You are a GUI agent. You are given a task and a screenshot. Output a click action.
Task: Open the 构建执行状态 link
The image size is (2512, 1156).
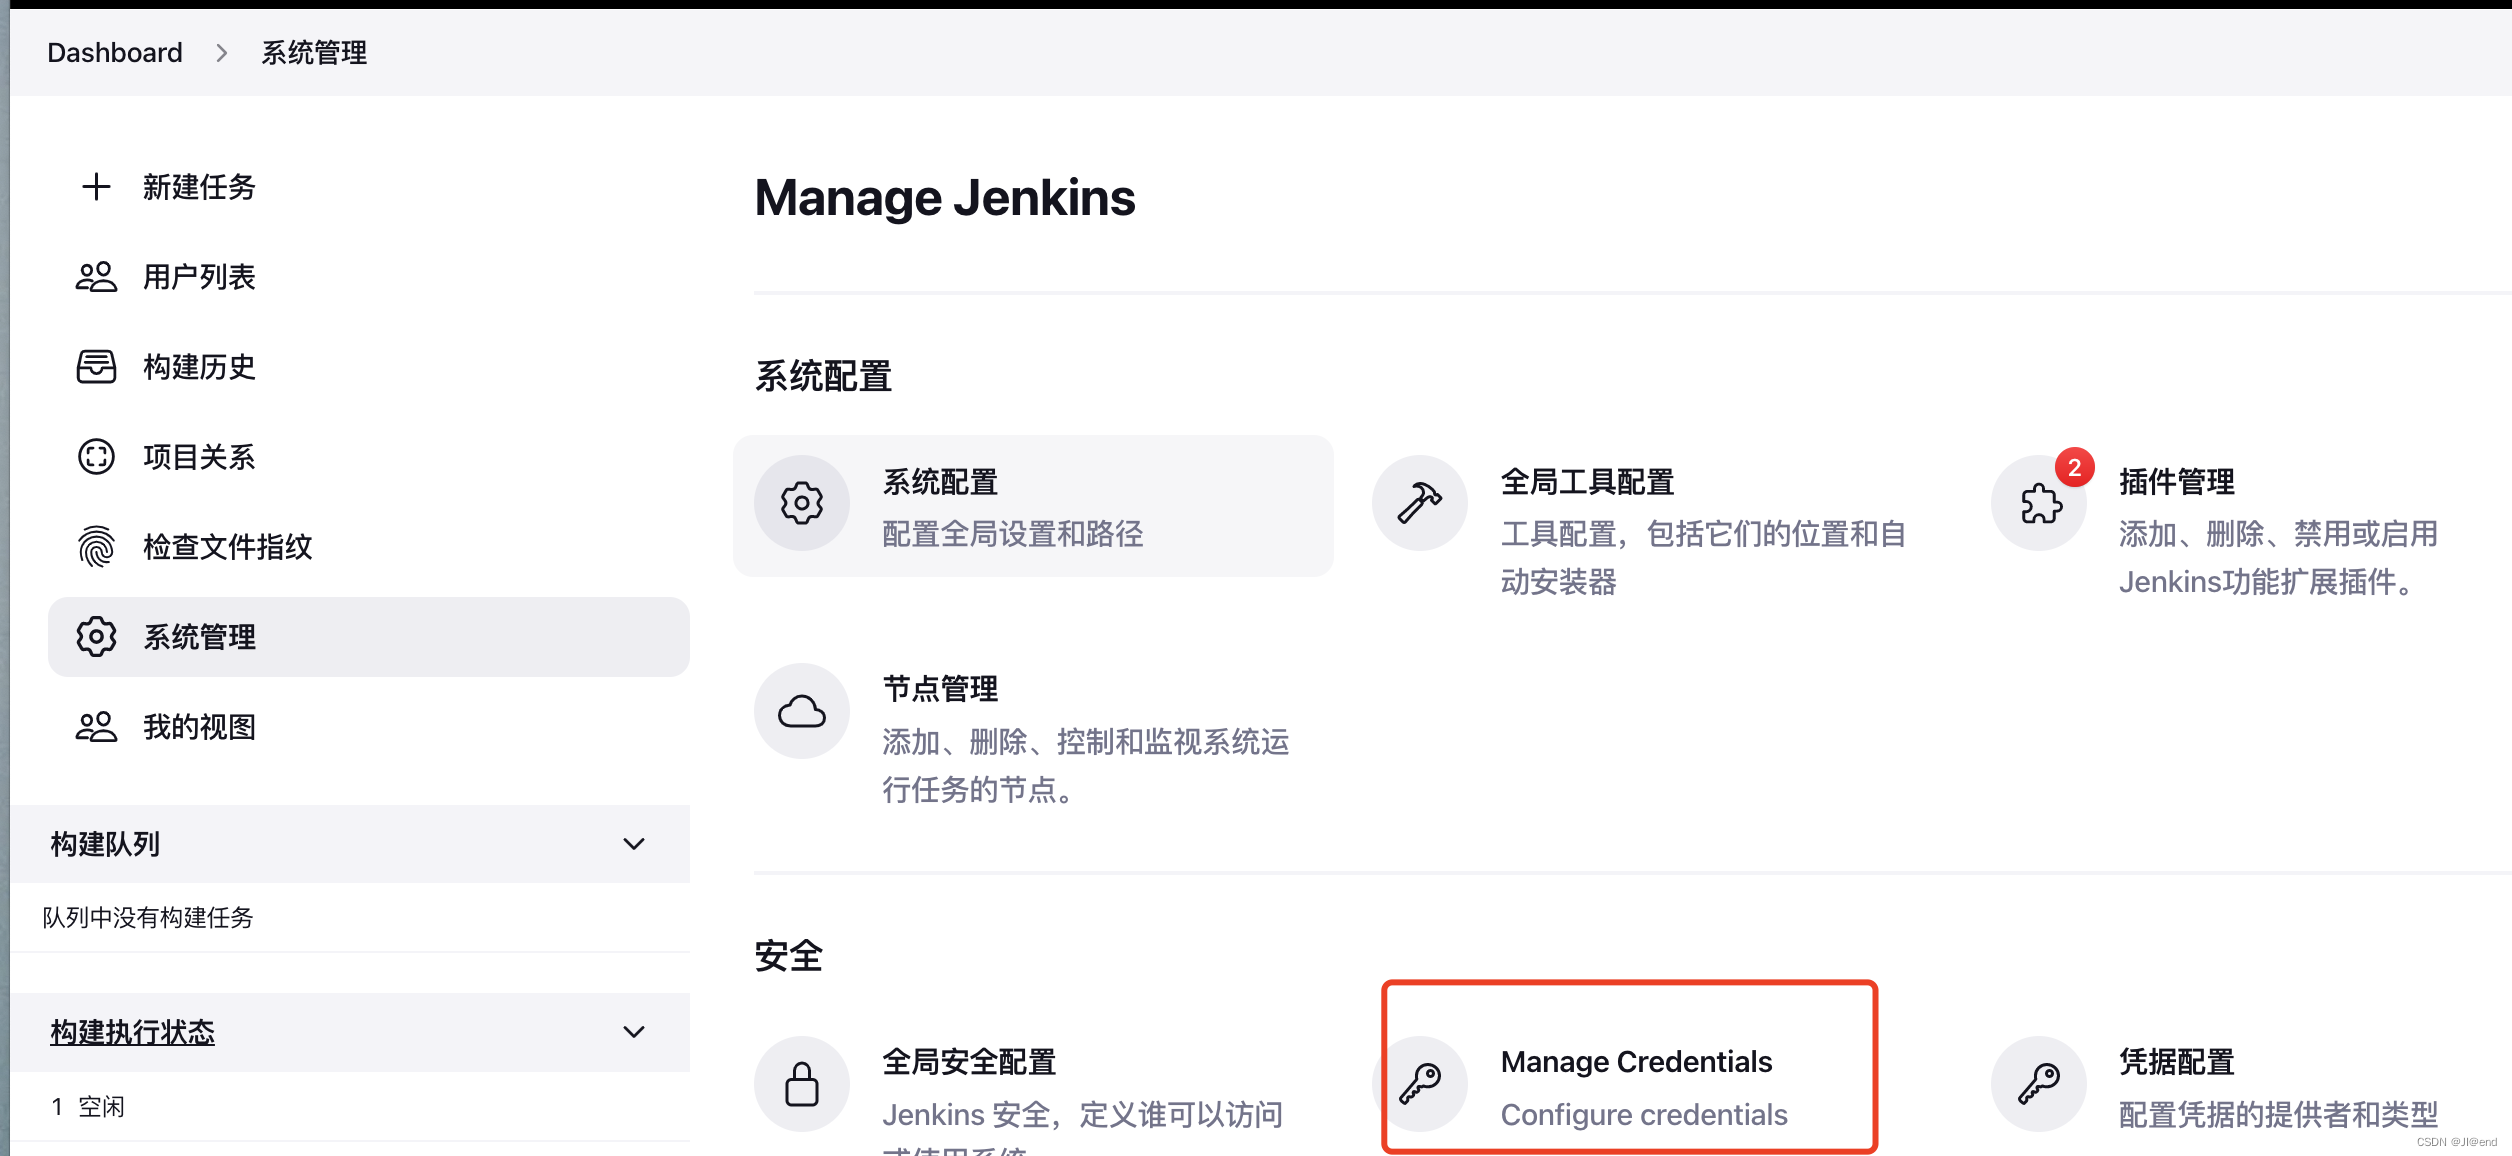[x=133, y=1032]
